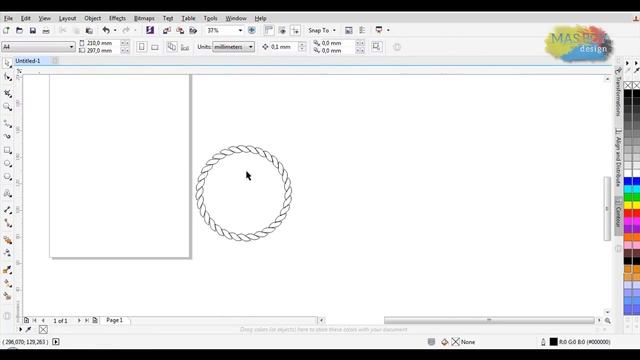Click the black outline color swatch in status bar
Viewport: 640px width, 360px height.
[x=553, y=342]
